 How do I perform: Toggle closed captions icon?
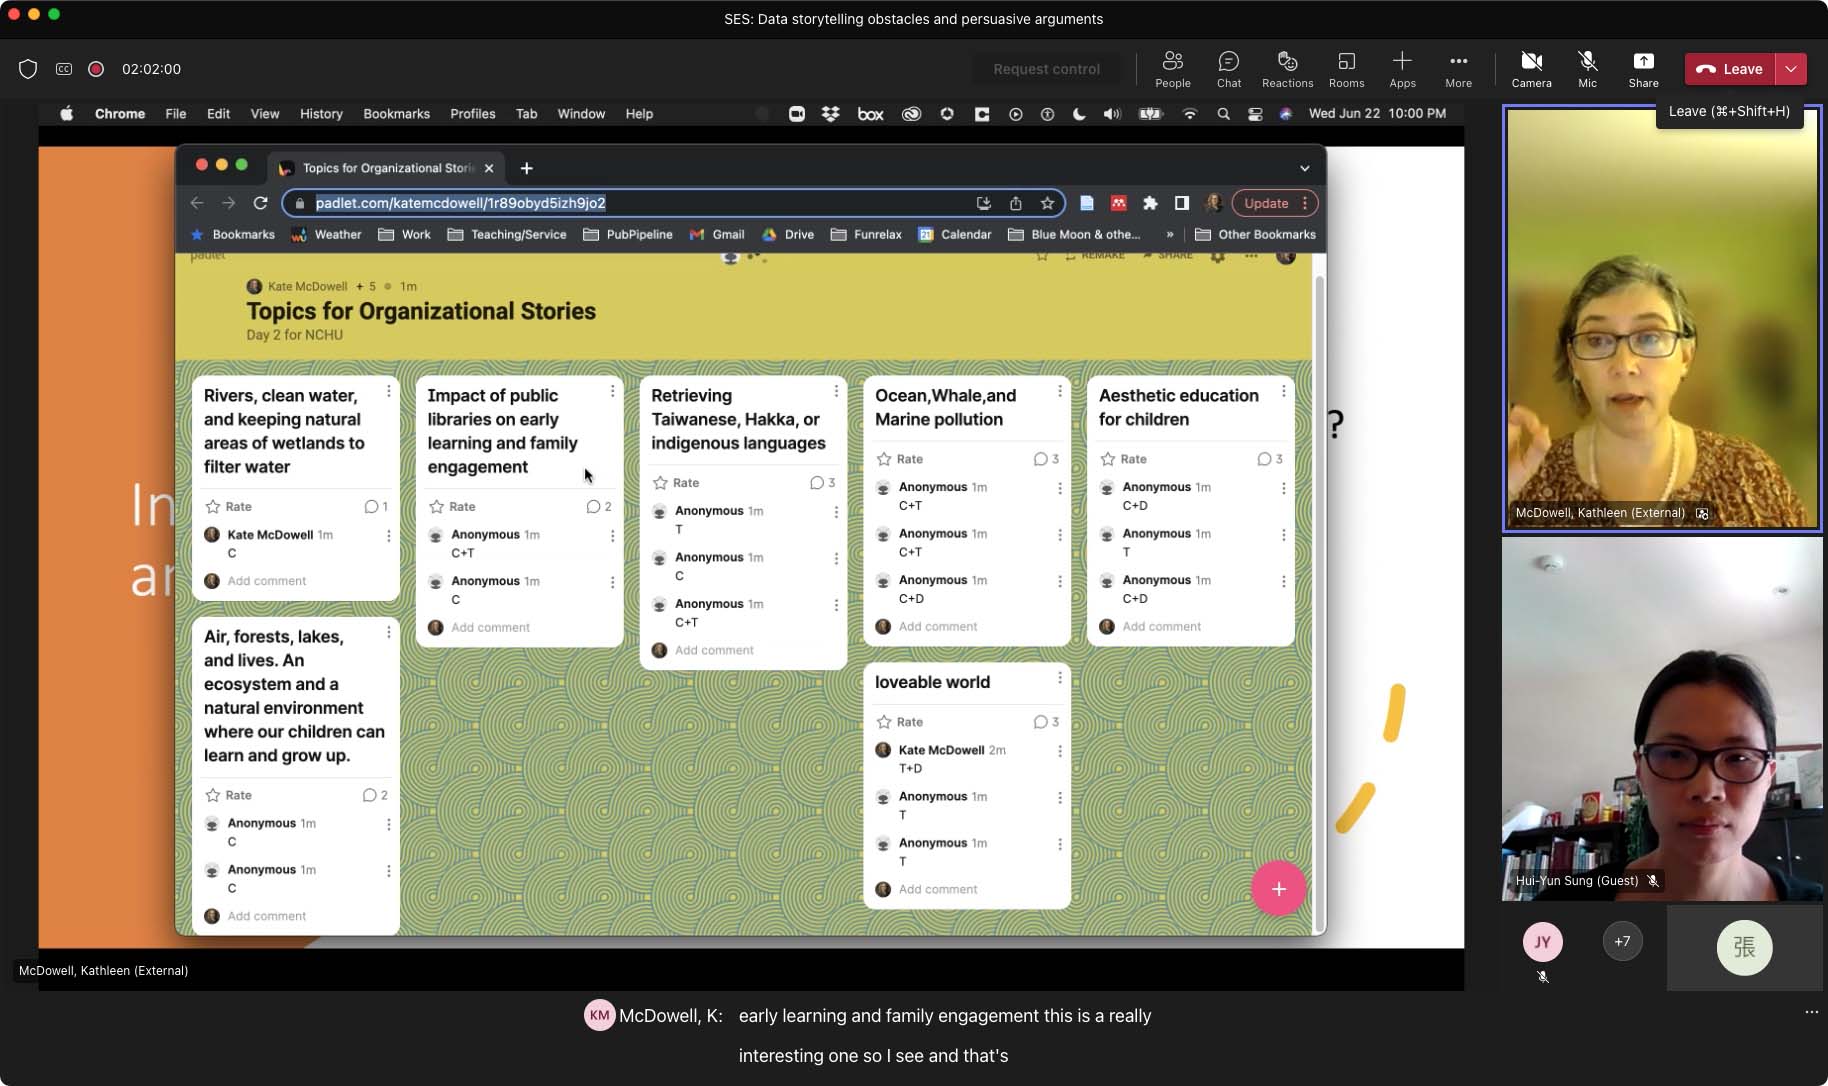coord(64,69)
